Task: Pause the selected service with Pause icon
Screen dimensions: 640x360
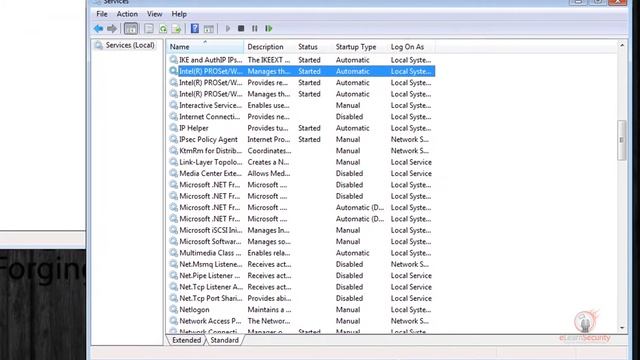Action: point(255,29)
